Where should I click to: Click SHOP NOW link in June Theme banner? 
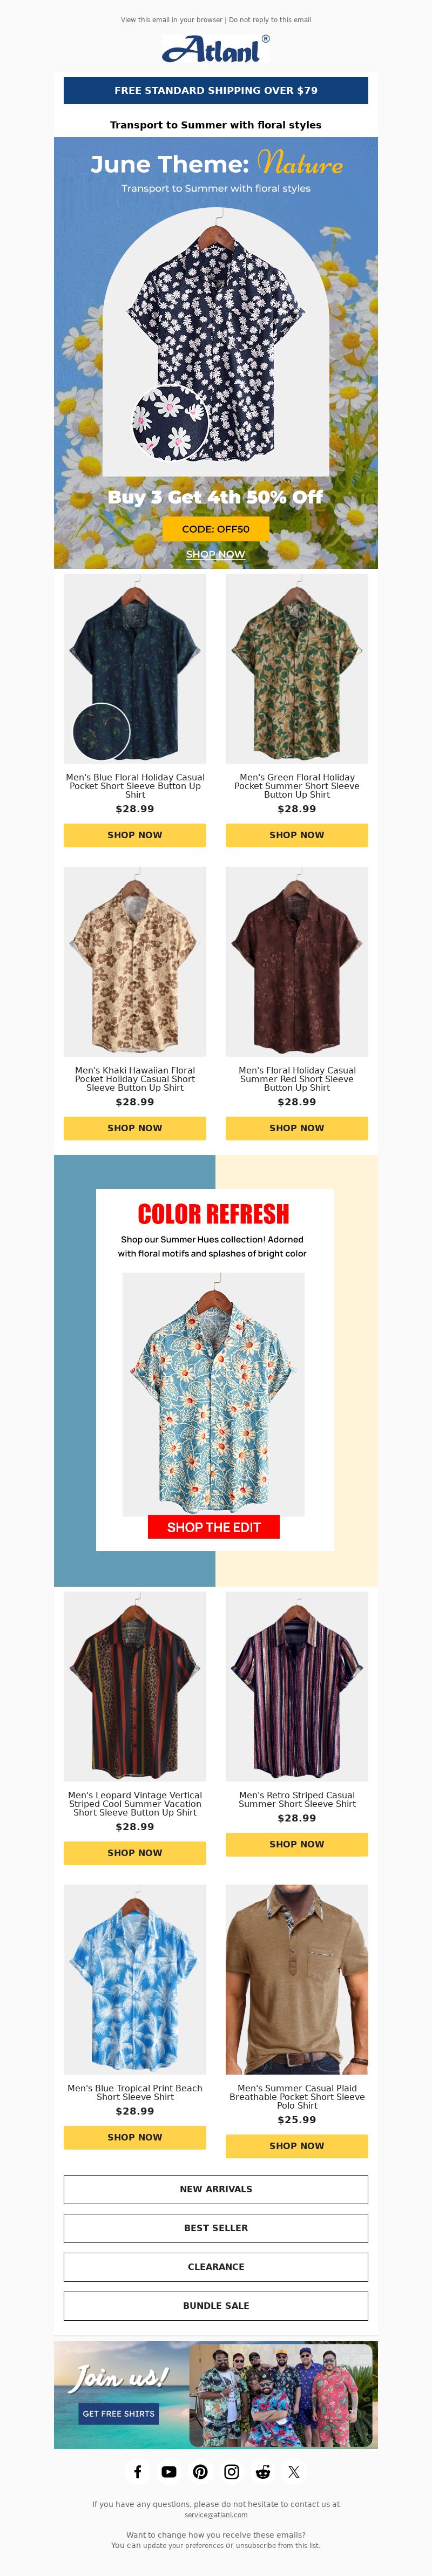point(216,554)
